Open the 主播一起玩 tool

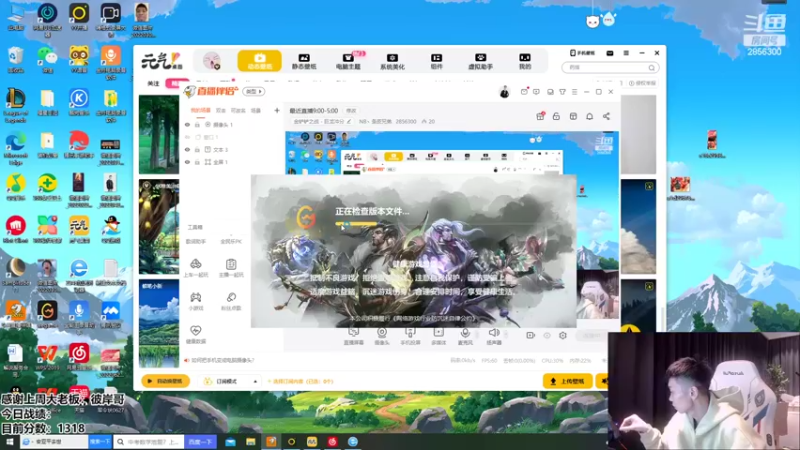(x=231, y=267)
